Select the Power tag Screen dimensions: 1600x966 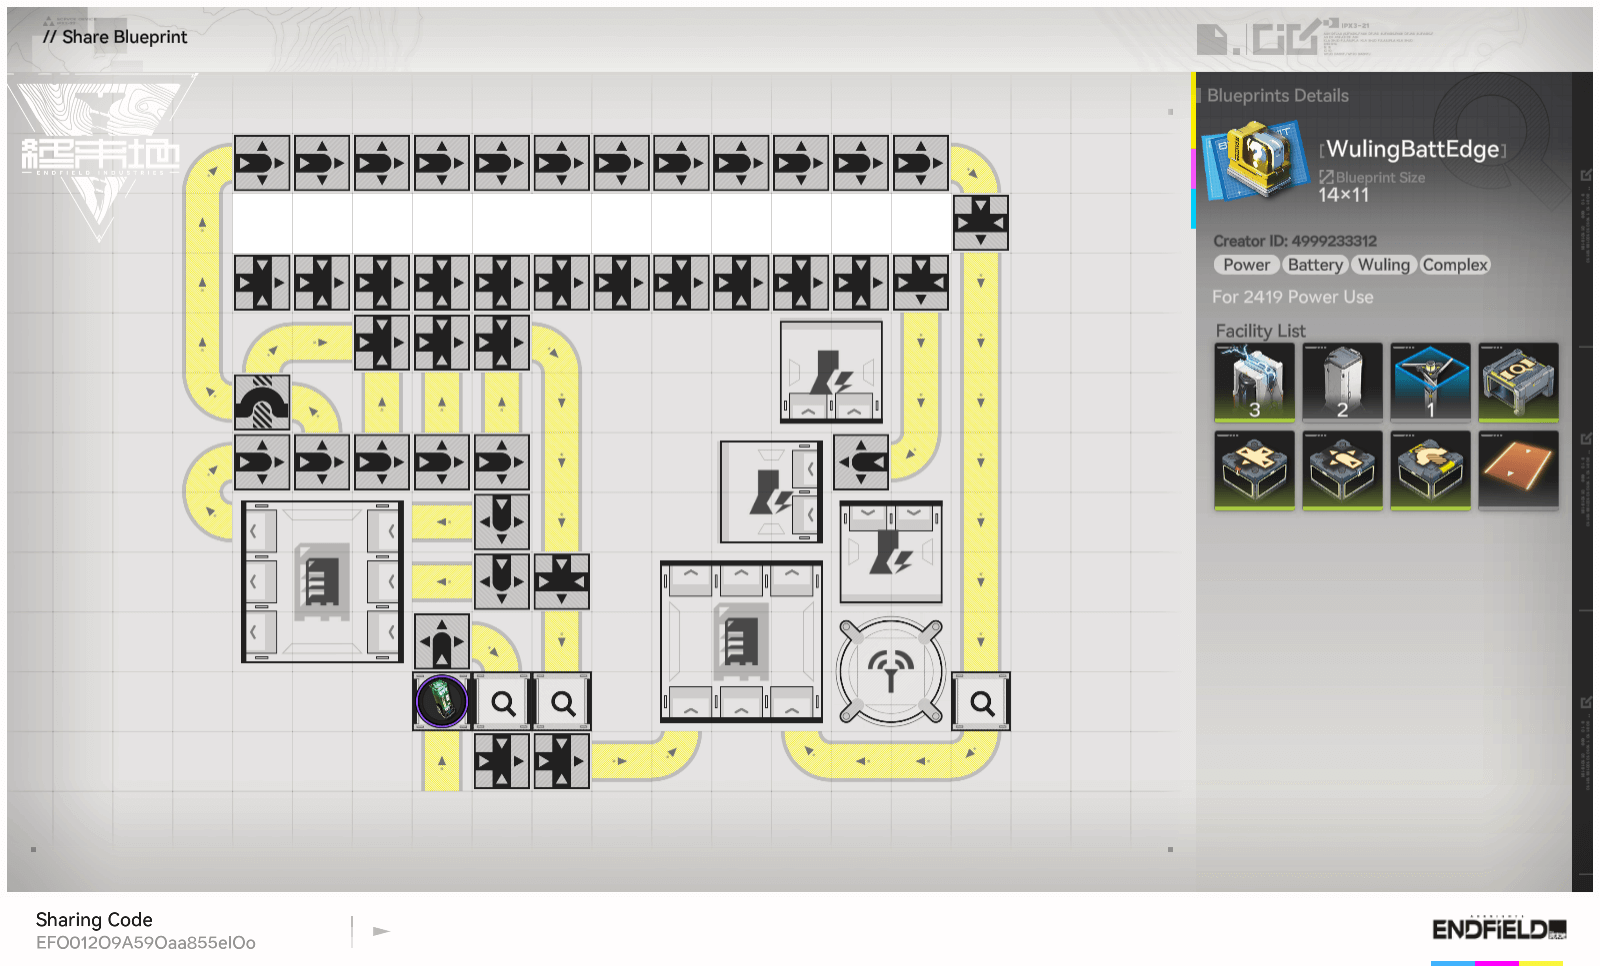(1246, 265)
